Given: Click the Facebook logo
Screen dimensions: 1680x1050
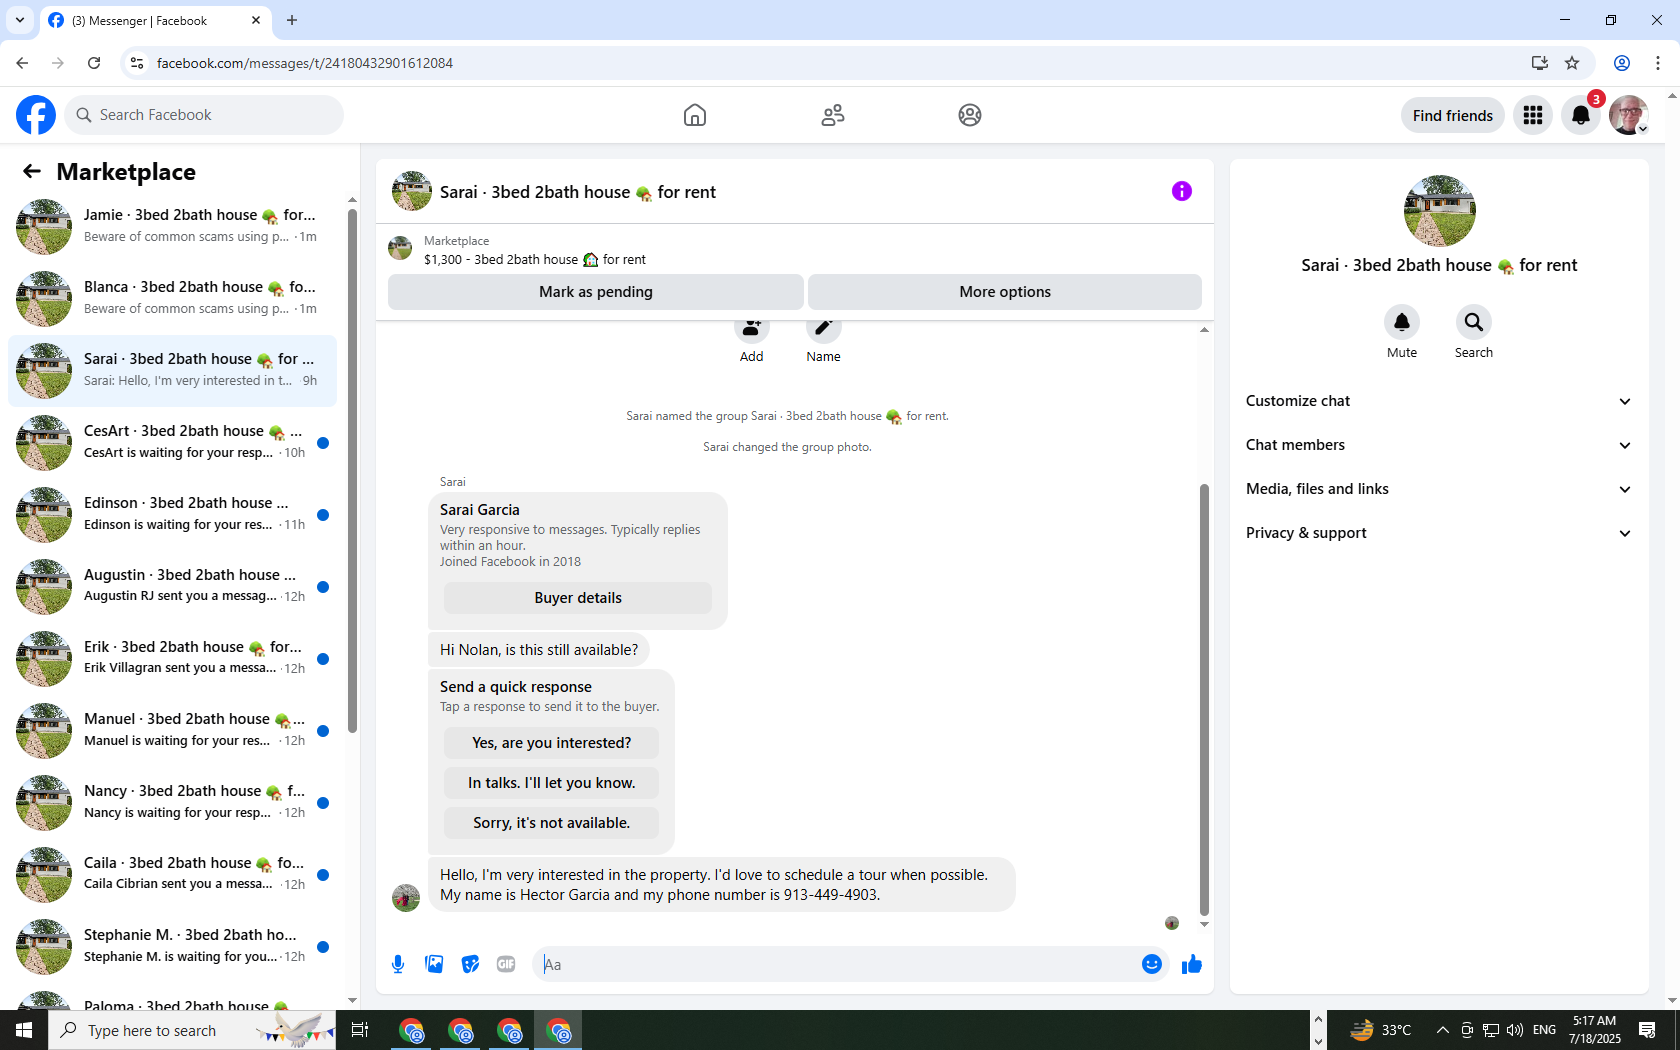Looking at the screenshot, I should [x=36, y=115].
